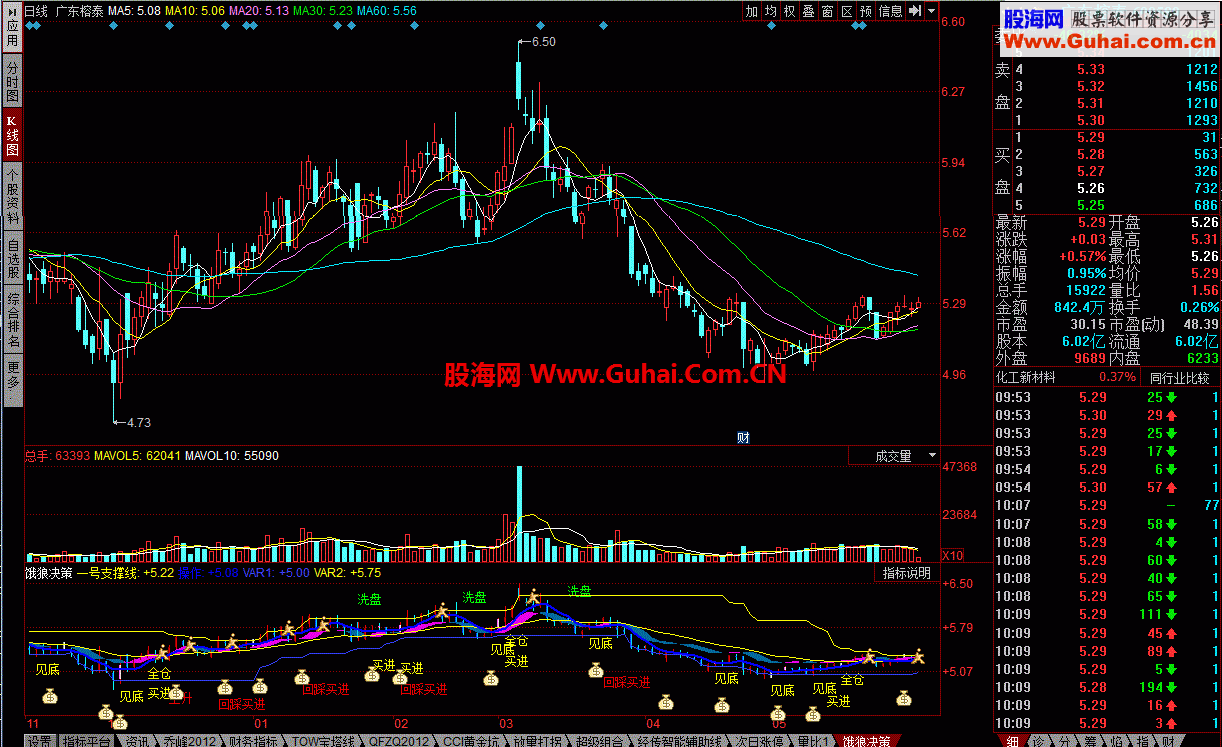Open the dropdown arrow beside the toolbar
Screen dimensions: 1222x747
coord(932,11)
